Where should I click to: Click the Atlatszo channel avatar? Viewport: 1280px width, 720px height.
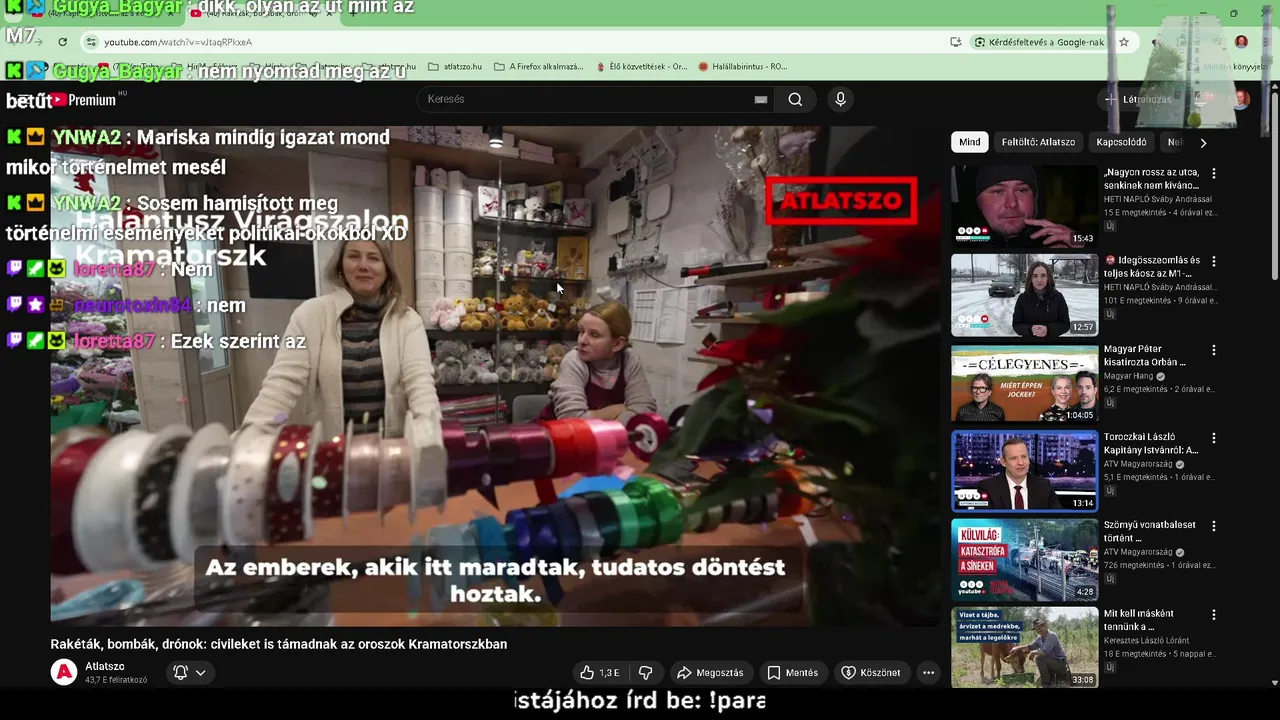[x=64, y=672]
